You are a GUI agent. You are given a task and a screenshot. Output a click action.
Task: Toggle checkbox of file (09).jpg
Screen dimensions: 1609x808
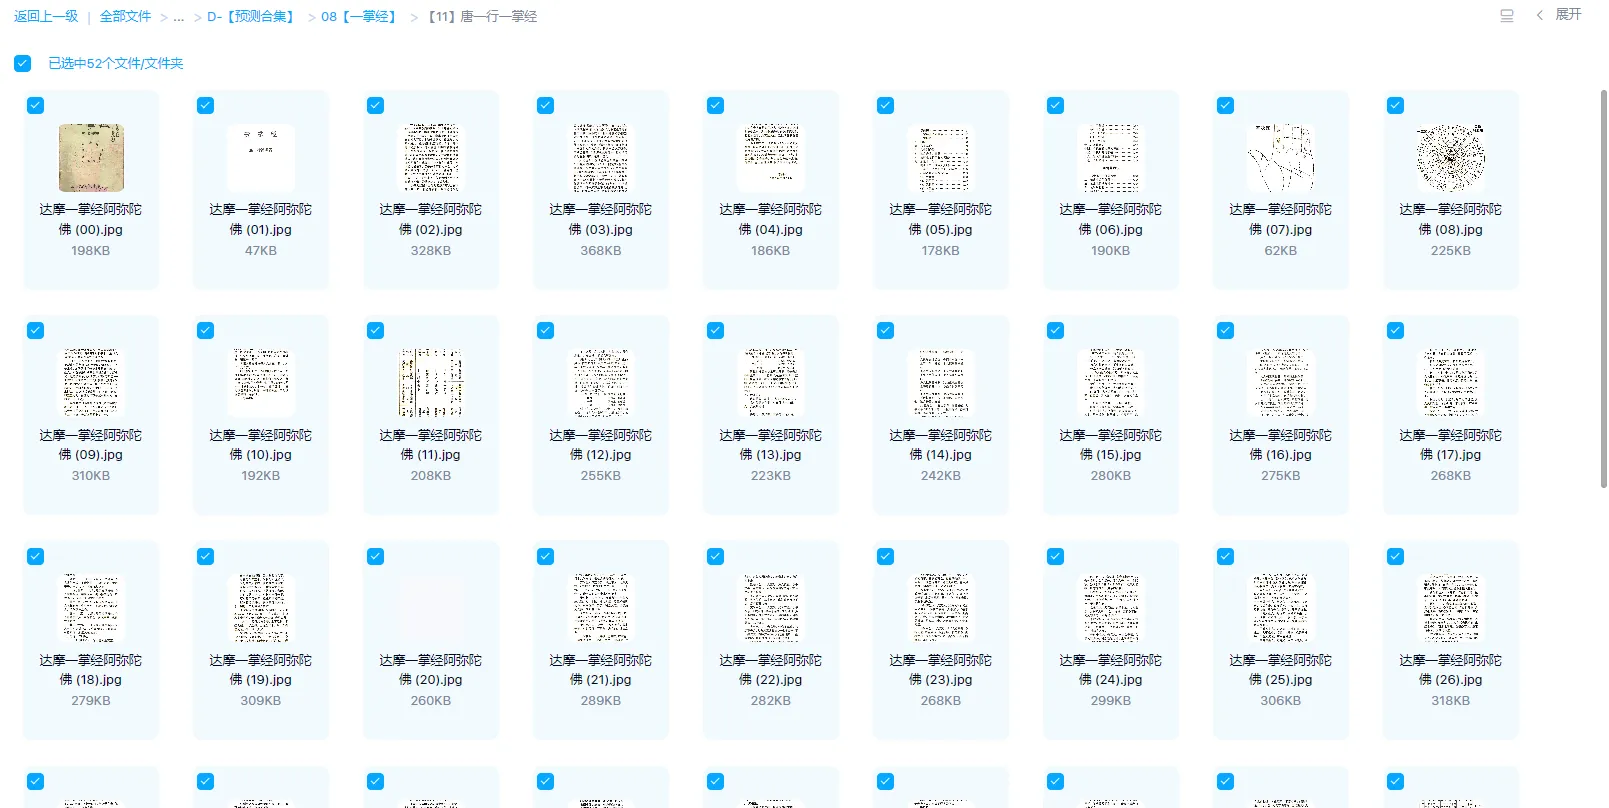(x=35, y=330)
